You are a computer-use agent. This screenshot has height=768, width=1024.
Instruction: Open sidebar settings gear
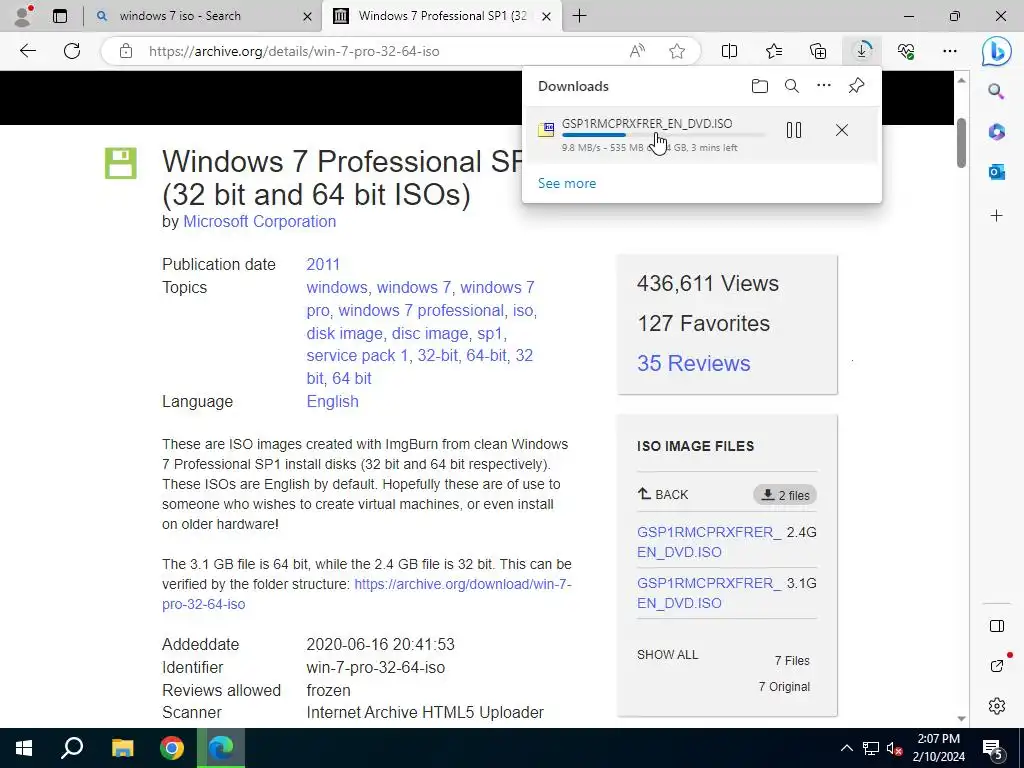997,706
